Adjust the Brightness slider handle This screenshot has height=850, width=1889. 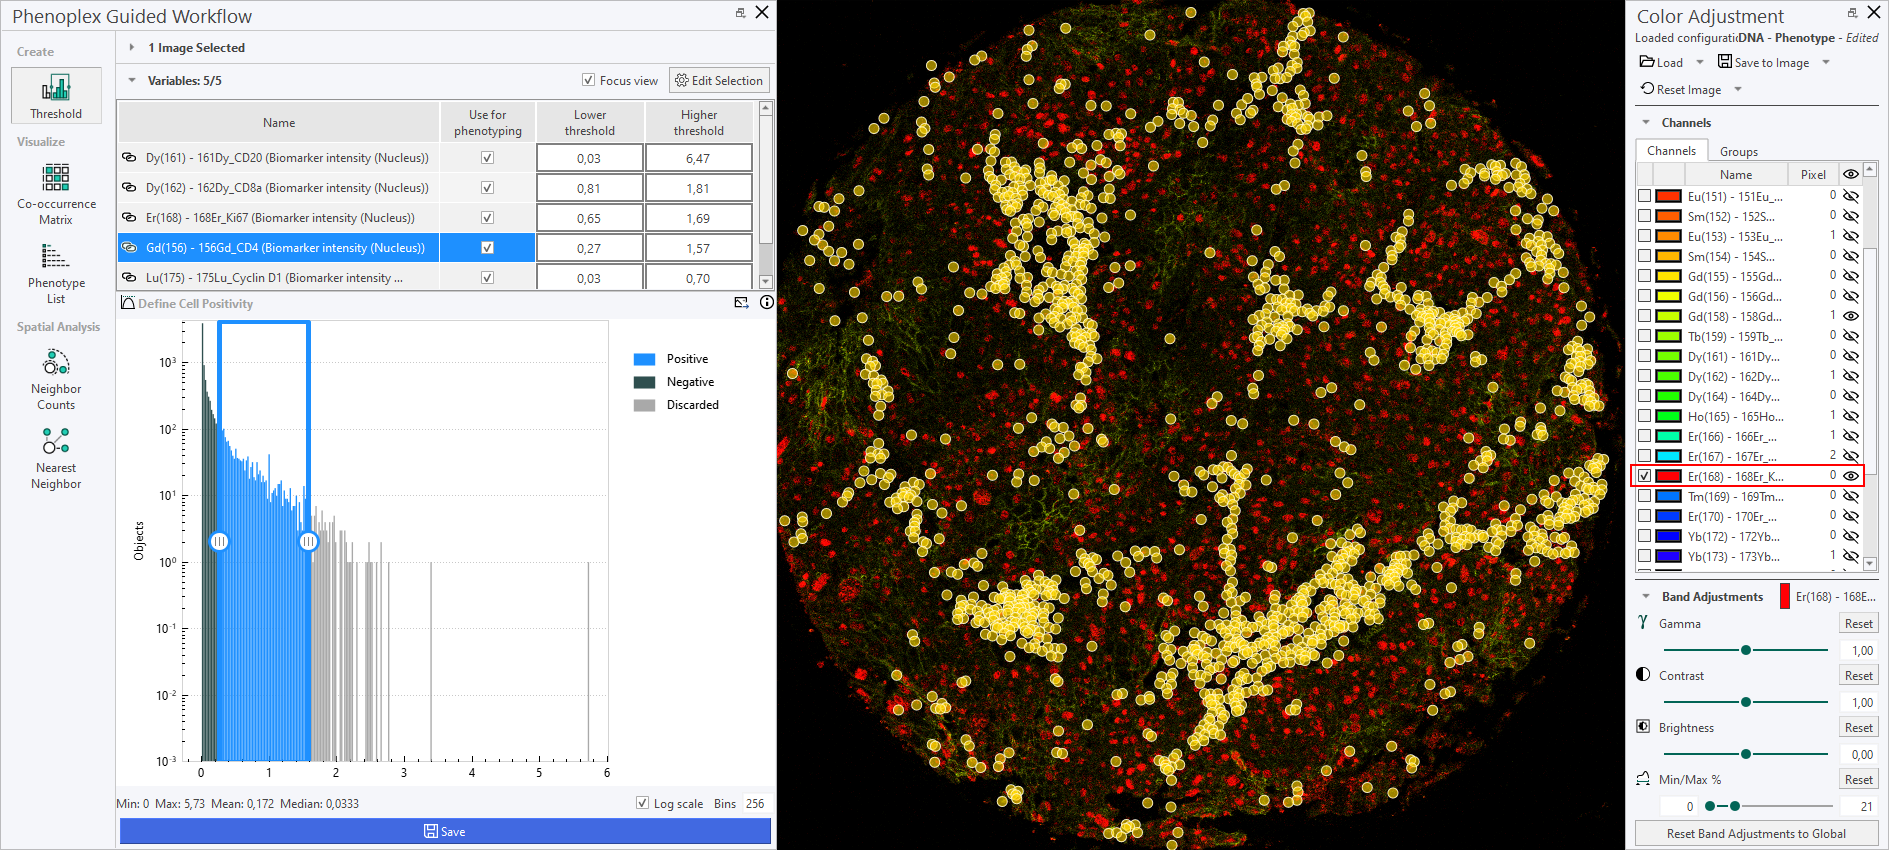1746,754
